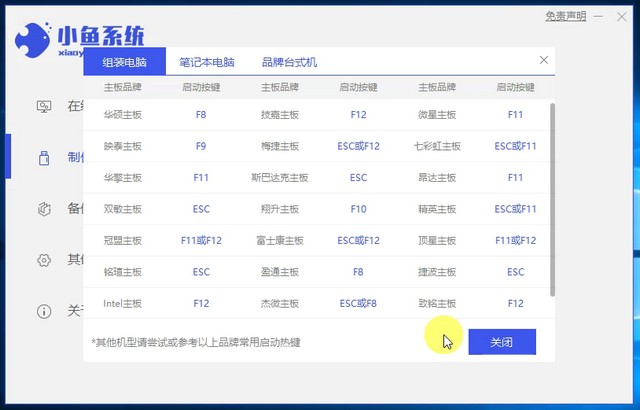Close the hotkey dialog with X icon
This screenshot has width=640, height=410.
pos(543,61)
